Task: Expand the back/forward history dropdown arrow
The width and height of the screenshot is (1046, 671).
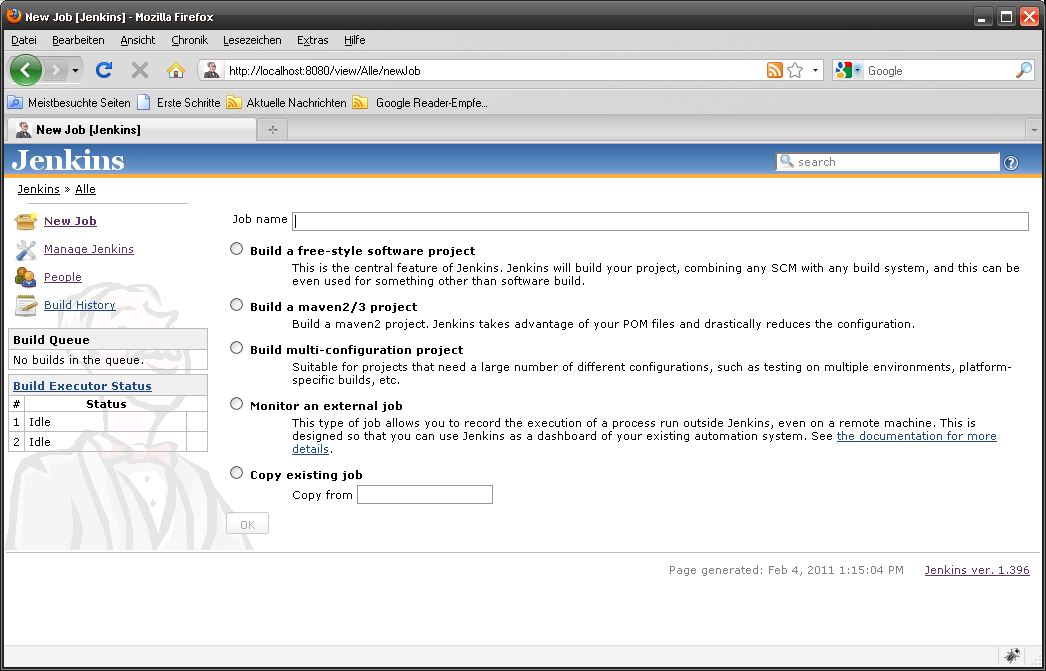Action: click(75, 70)
